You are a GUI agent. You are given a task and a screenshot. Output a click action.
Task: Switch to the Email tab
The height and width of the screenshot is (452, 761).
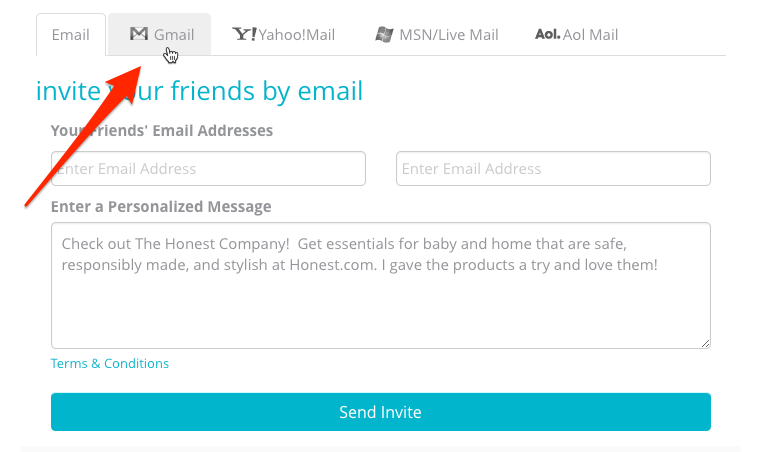tap(71, 34)
